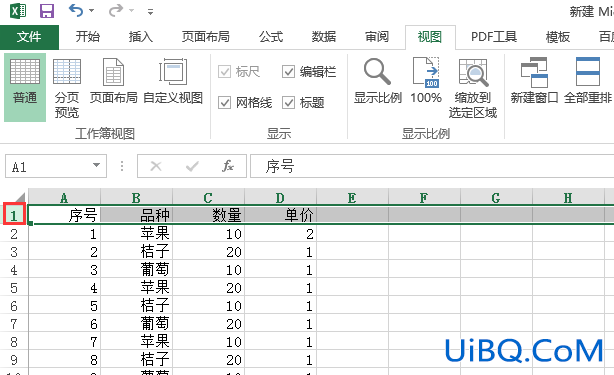Open Customize Quick Access Toolbar dropdown
This screenshot has height=375, width=614.
(x=150, y=12)
